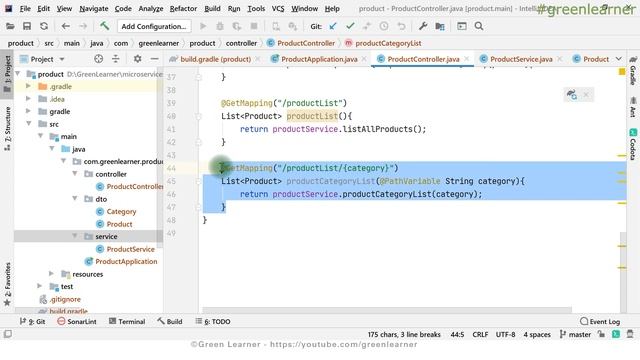640x360 pixels.
Task: Click the Search Everywhere magnifier icon
Action: 479,27
